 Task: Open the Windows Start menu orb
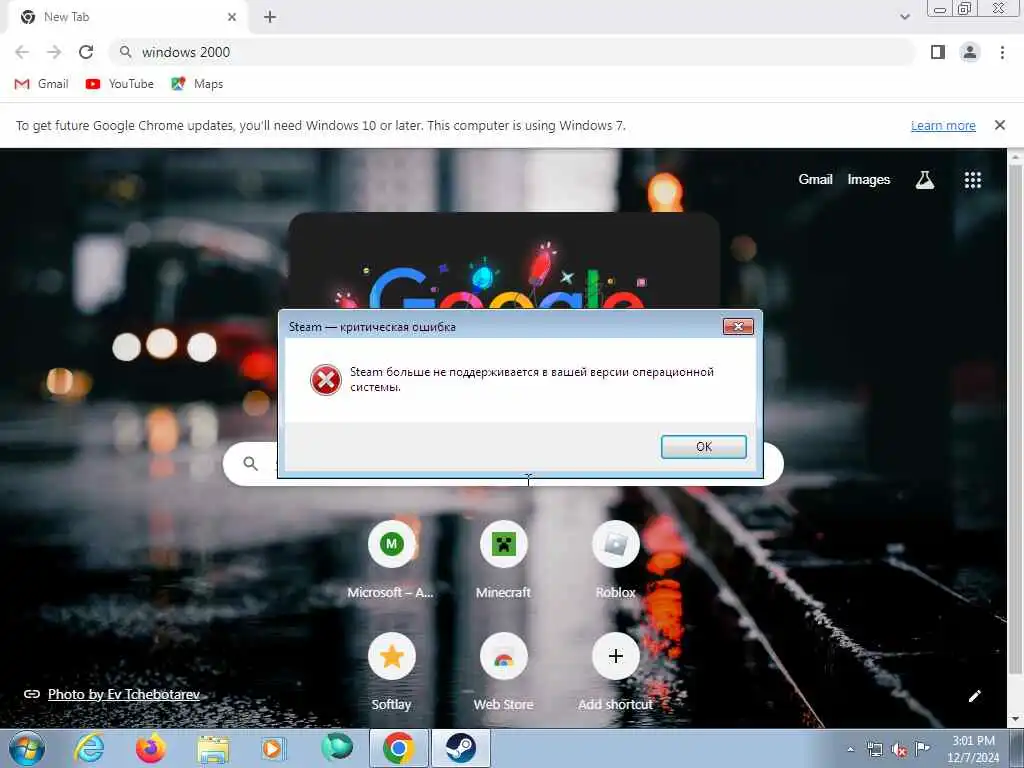[27, 748]
